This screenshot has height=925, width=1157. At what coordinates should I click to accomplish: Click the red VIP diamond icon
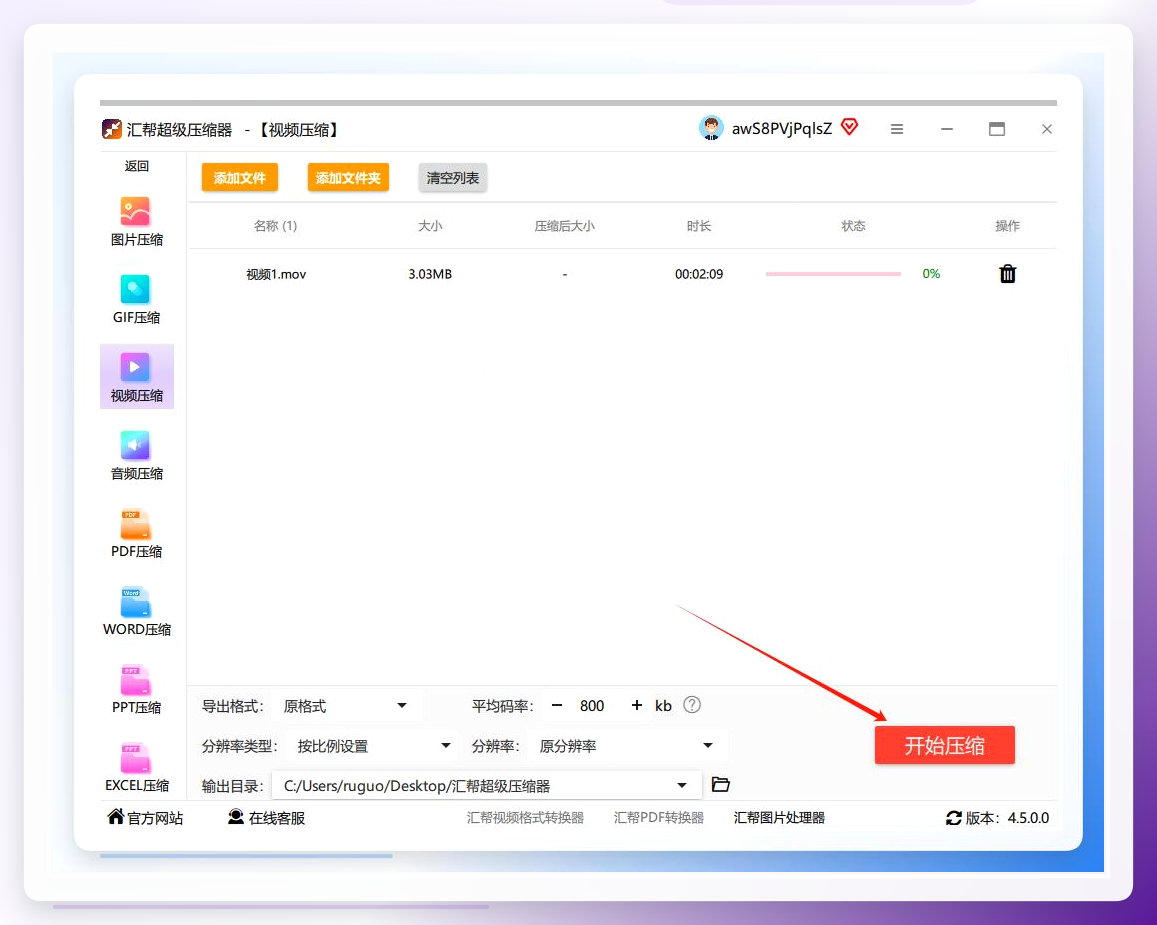(x=850, y=128)
